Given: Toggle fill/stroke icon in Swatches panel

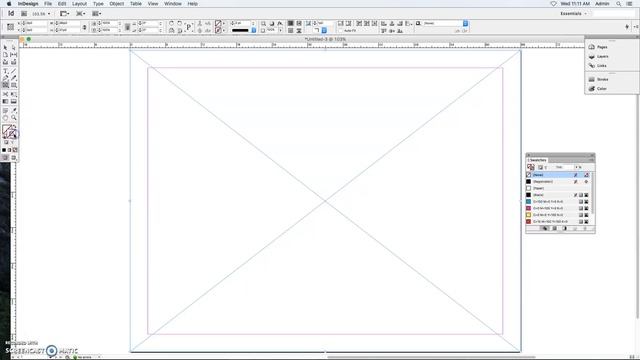Looking at the screenshot, I should 531,167.
